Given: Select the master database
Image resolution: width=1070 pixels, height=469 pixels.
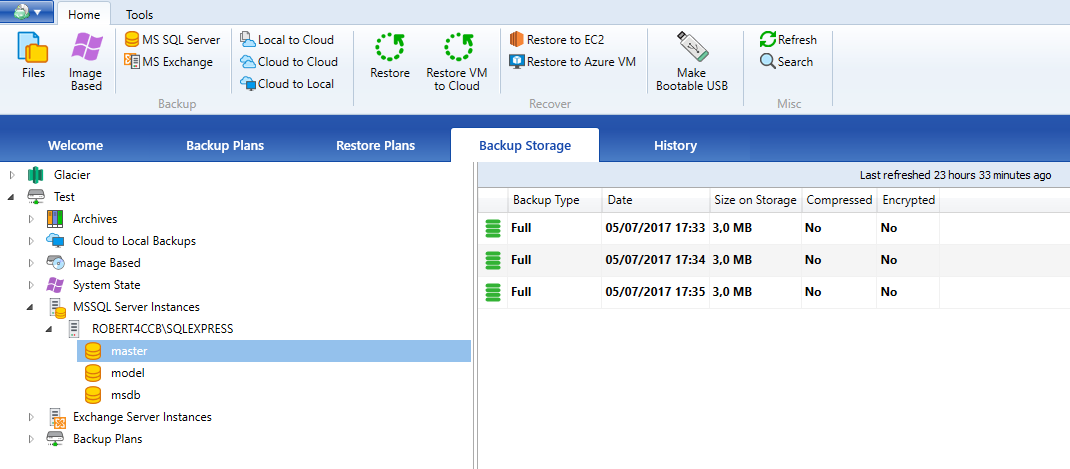Looking at the screenshot, I should (x=274, y=351).
